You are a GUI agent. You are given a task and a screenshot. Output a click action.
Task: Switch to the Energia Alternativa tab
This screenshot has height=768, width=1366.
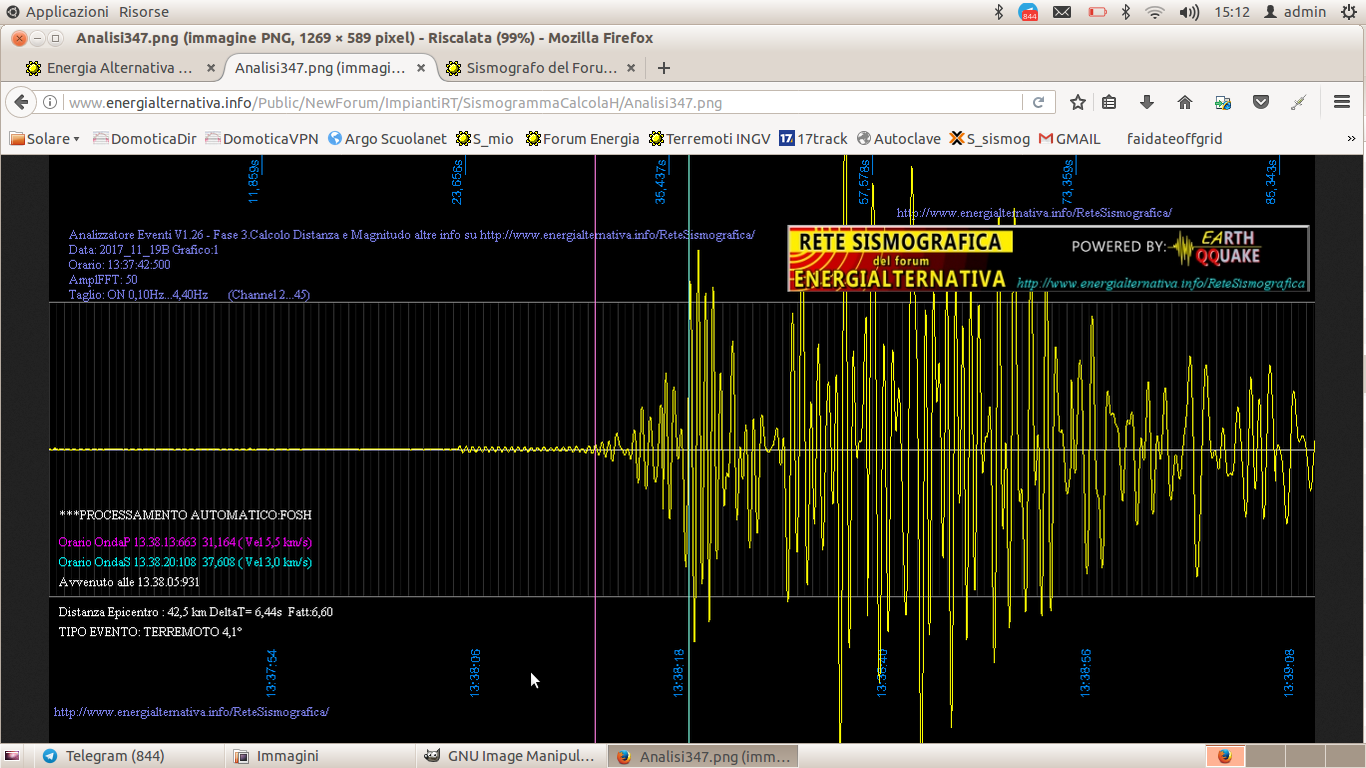click(x=120, y=68)
